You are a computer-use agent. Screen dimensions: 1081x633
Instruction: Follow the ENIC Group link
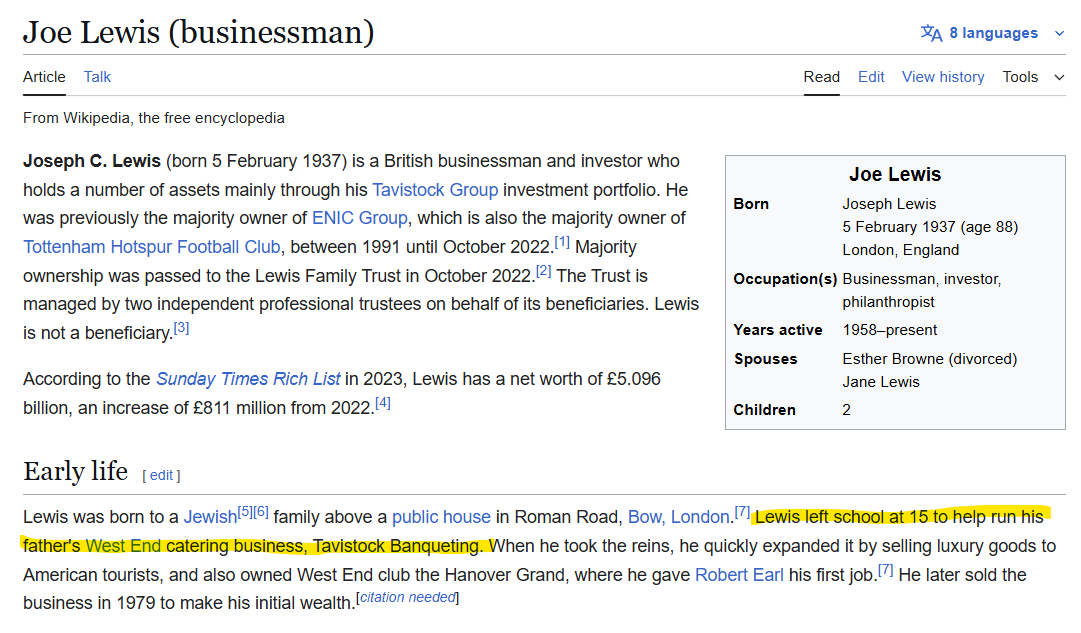coord(360,218)
